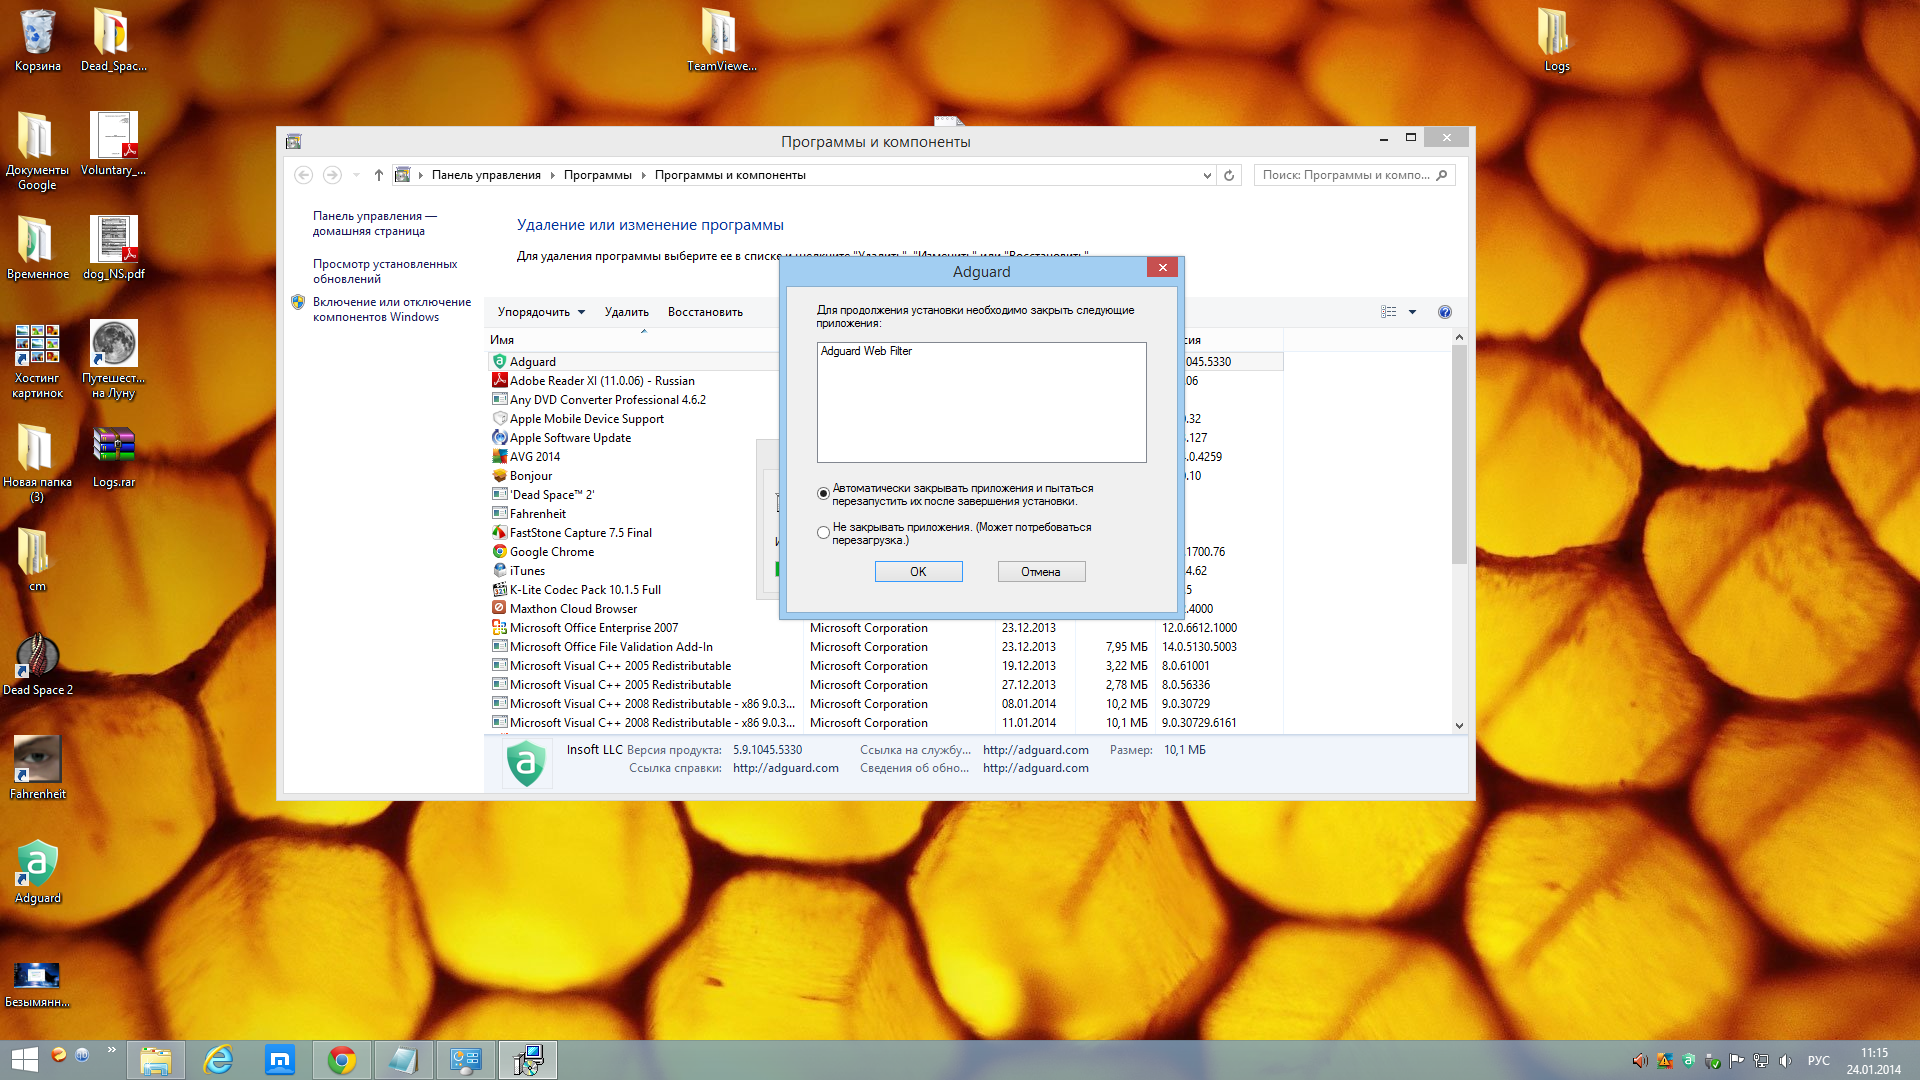Open recent locations dropdown arrow
This screenshot has width=1920, height=1080.
coord(356,175)
